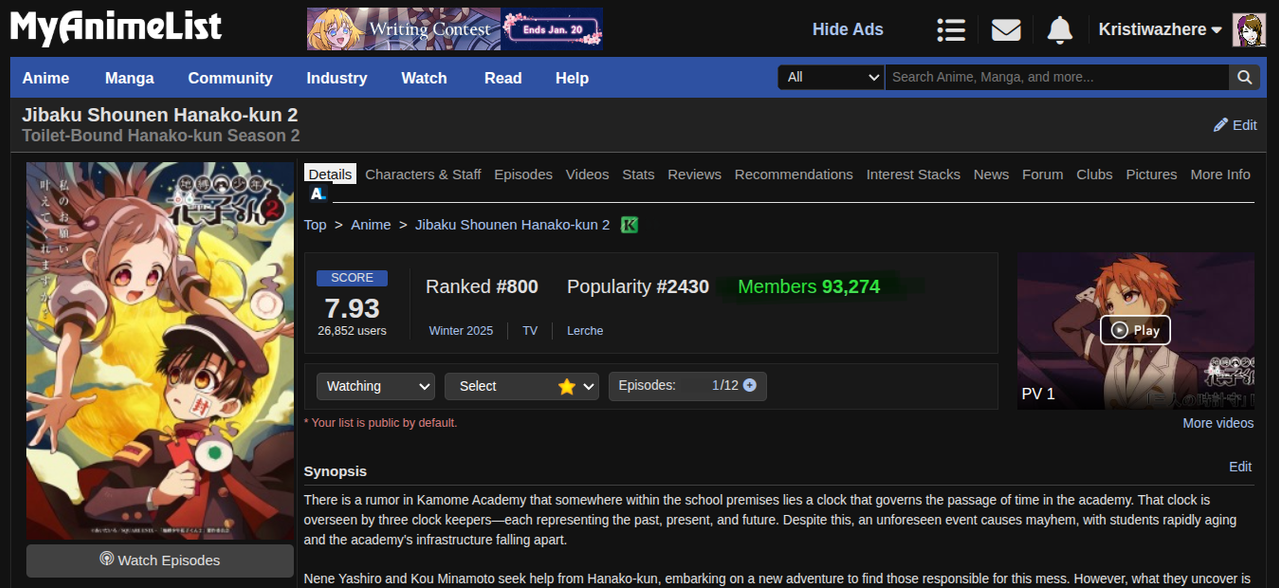Image resolution: width=1279 pixels, height=588 pixels.
Task: Click the blue A icon below Details
Action: pyautogui.click(x=318, y=194)
